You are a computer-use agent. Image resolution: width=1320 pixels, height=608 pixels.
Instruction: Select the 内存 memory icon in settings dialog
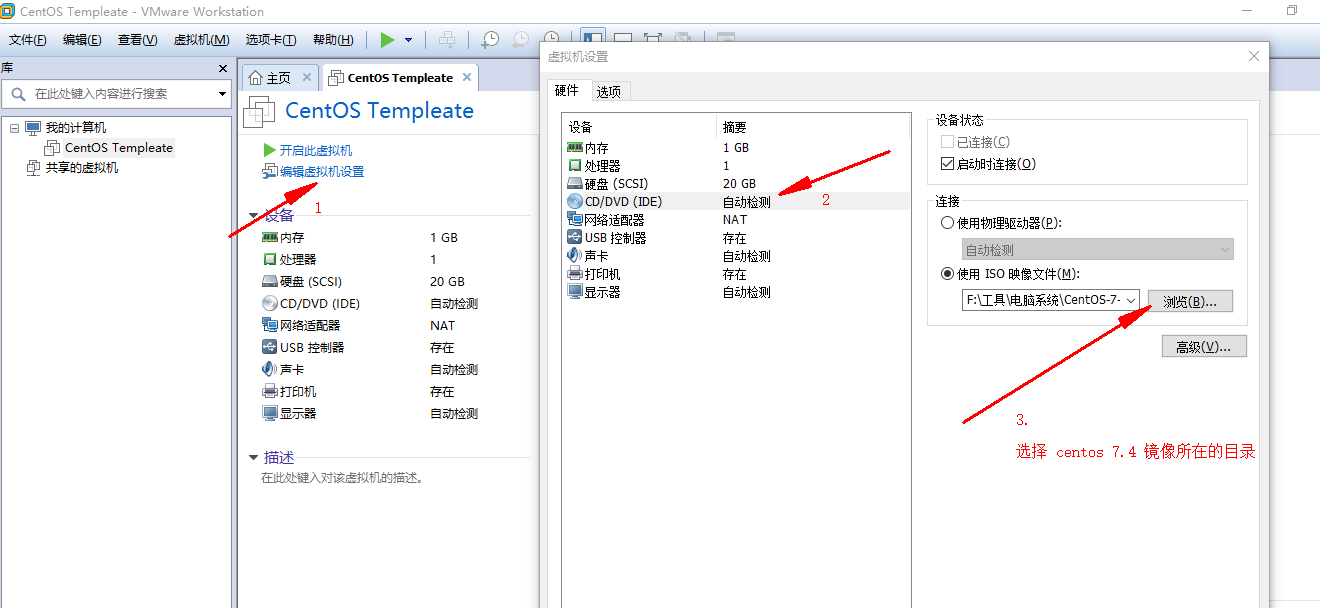[574, 147]
